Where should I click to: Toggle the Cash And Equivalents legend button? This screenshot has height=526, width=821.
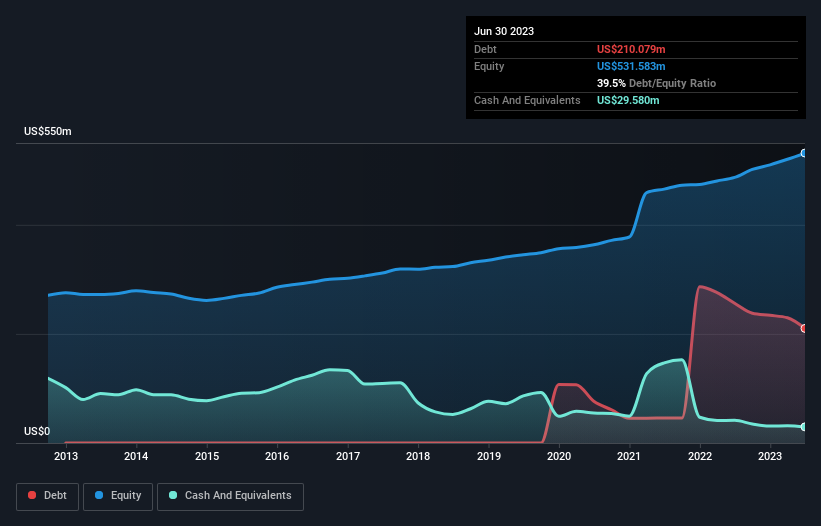pos(230,496)
